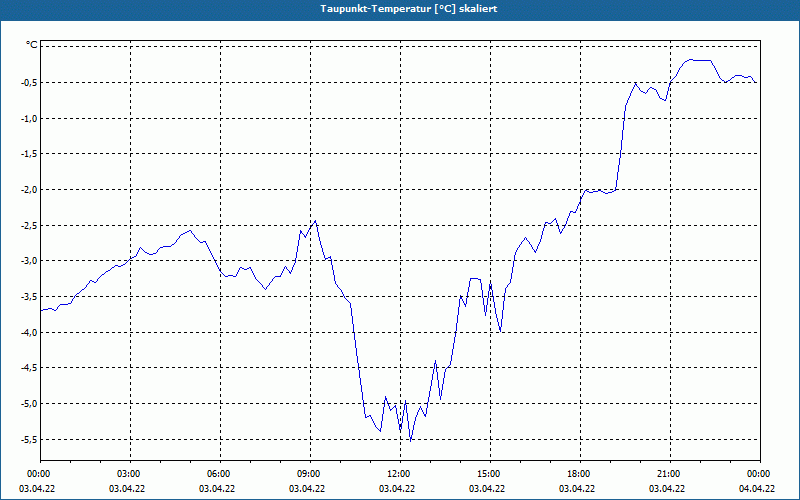Click the 06:00 time axis label
Viewport: 800px width, 500px height.
pyautogui.click(x=220, y=474)
